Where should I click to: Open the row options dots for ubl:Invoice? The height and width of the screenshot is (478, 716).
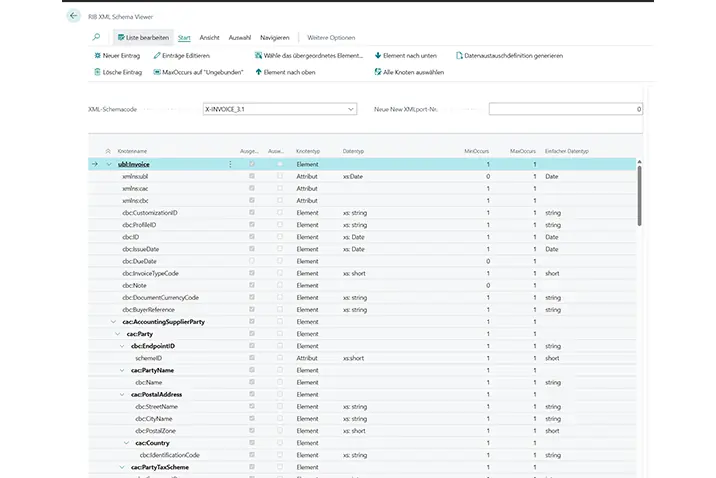click(230, 164)
